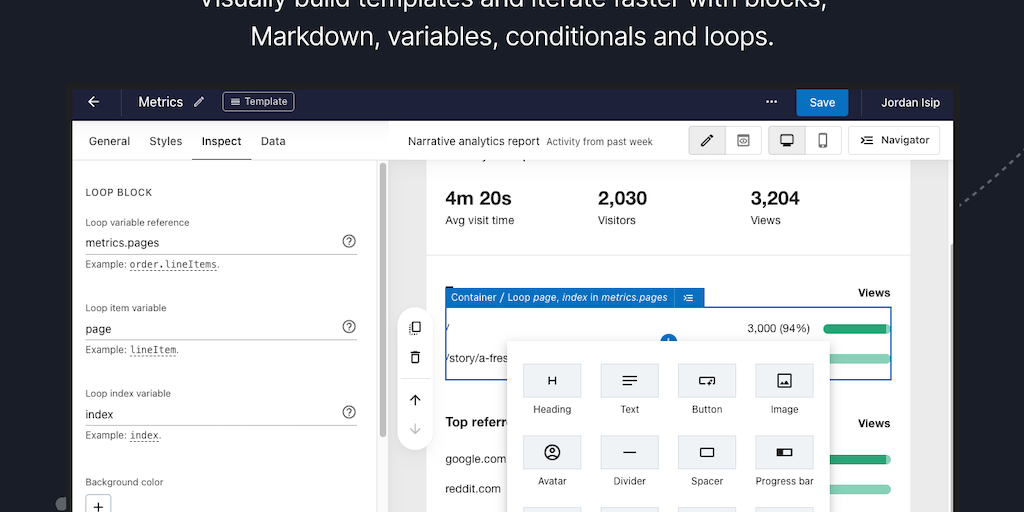Select mobile viewport view

(x=823, y=140)
